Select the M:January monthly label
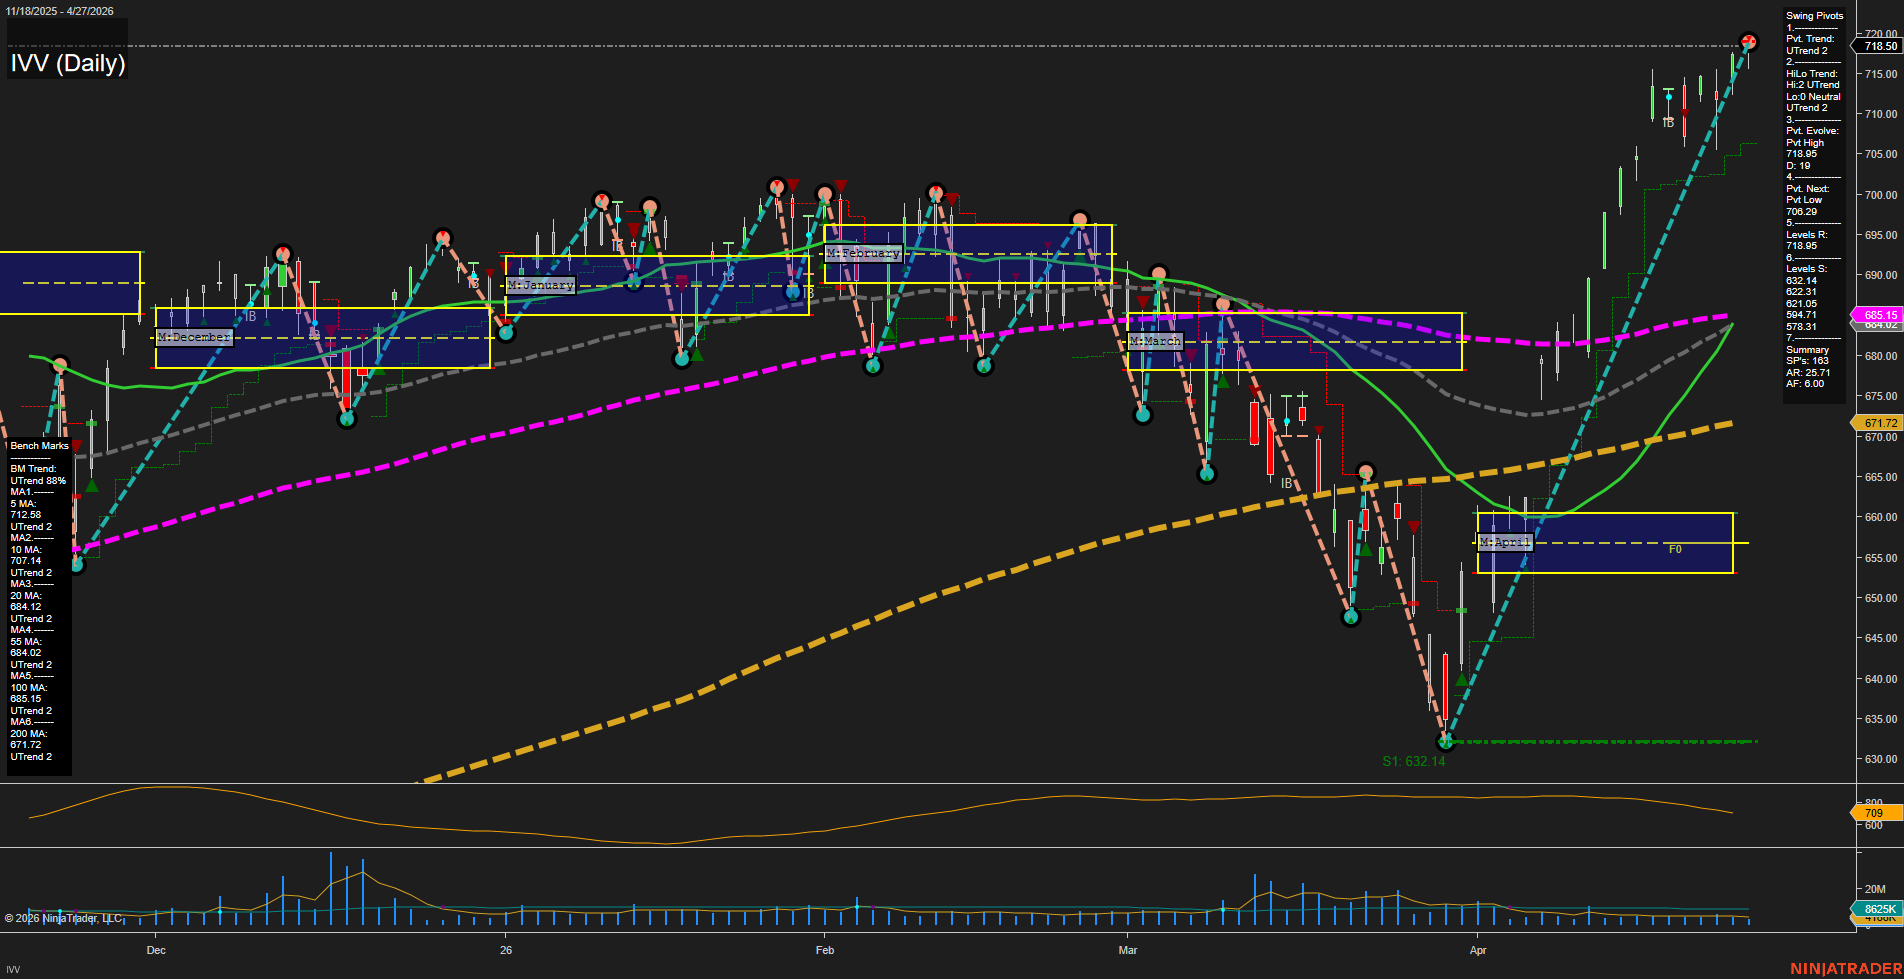This screenshot has height=979, width=1904. pos(540,285)
